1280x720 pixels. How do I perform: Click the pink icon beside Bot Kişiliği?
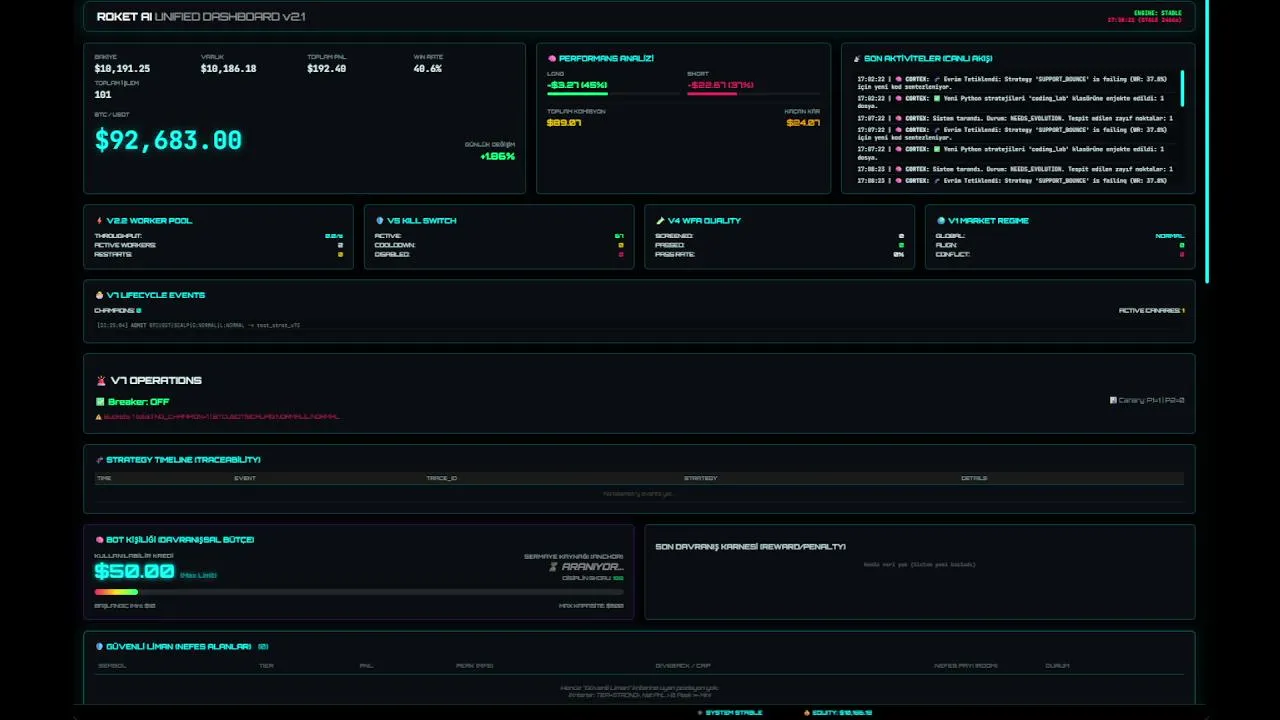99,540
